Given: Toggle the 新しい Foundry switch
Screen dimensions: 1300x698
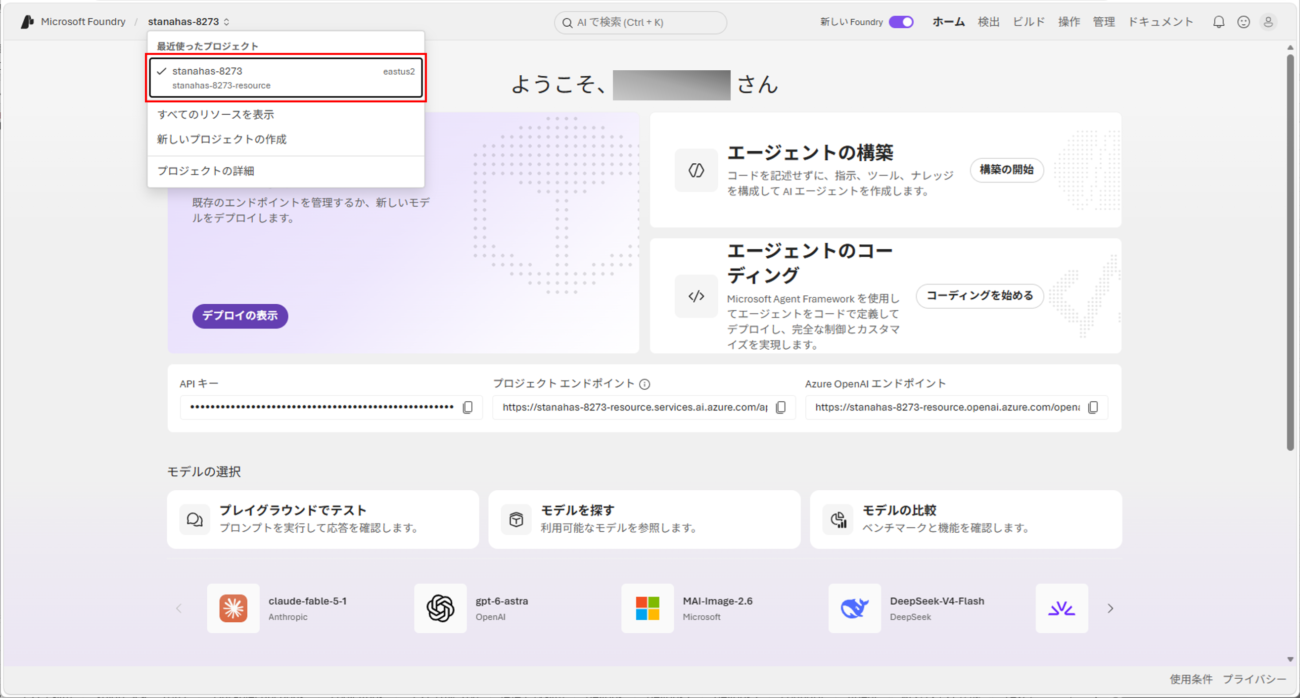Looking at the screenshot, I should click(x=901, y=22).
